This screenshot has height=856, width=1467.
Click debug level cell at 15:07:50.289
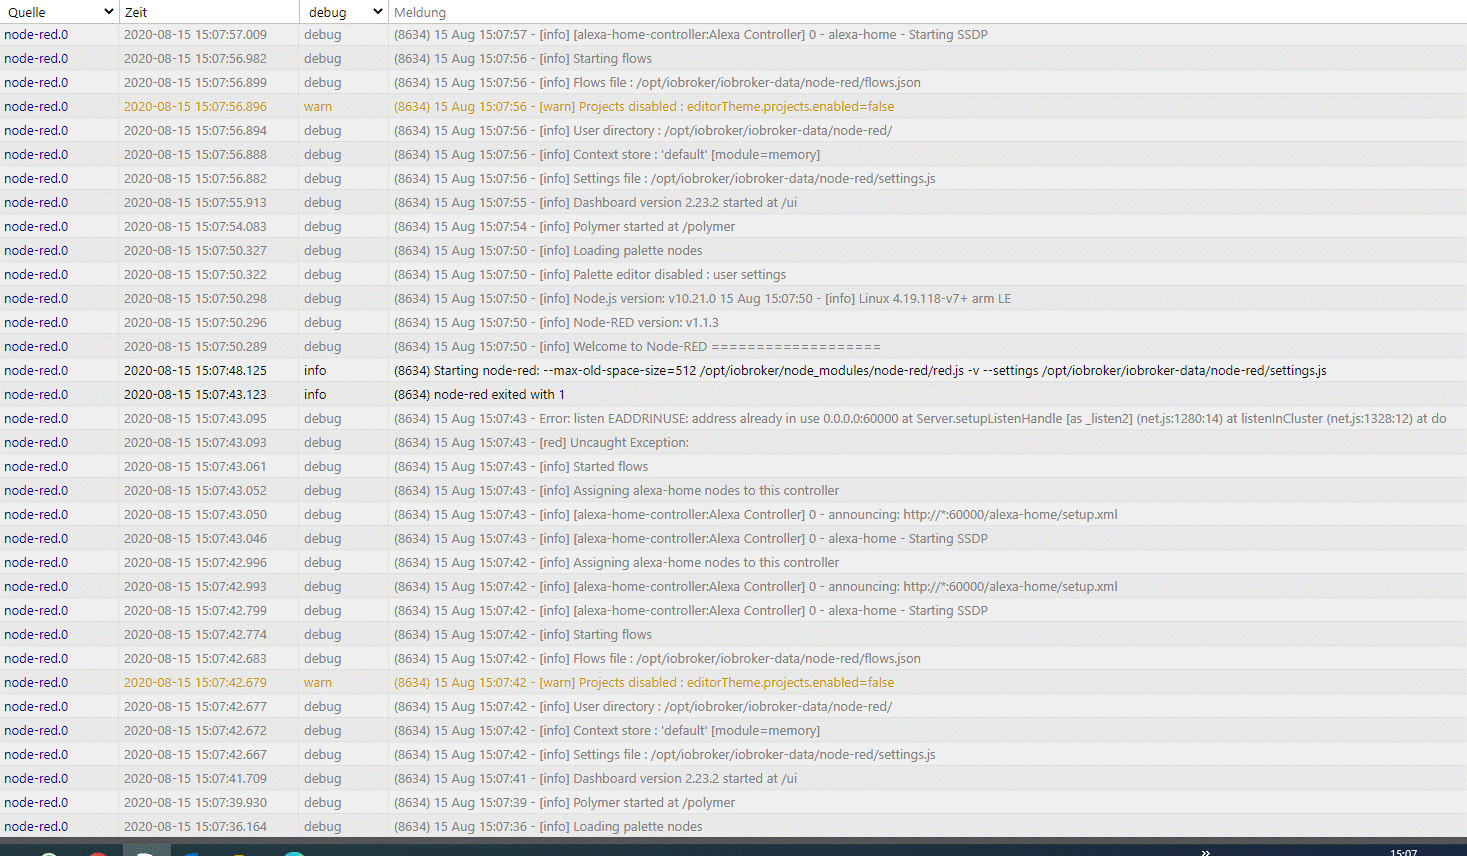(x=322, y=347)
